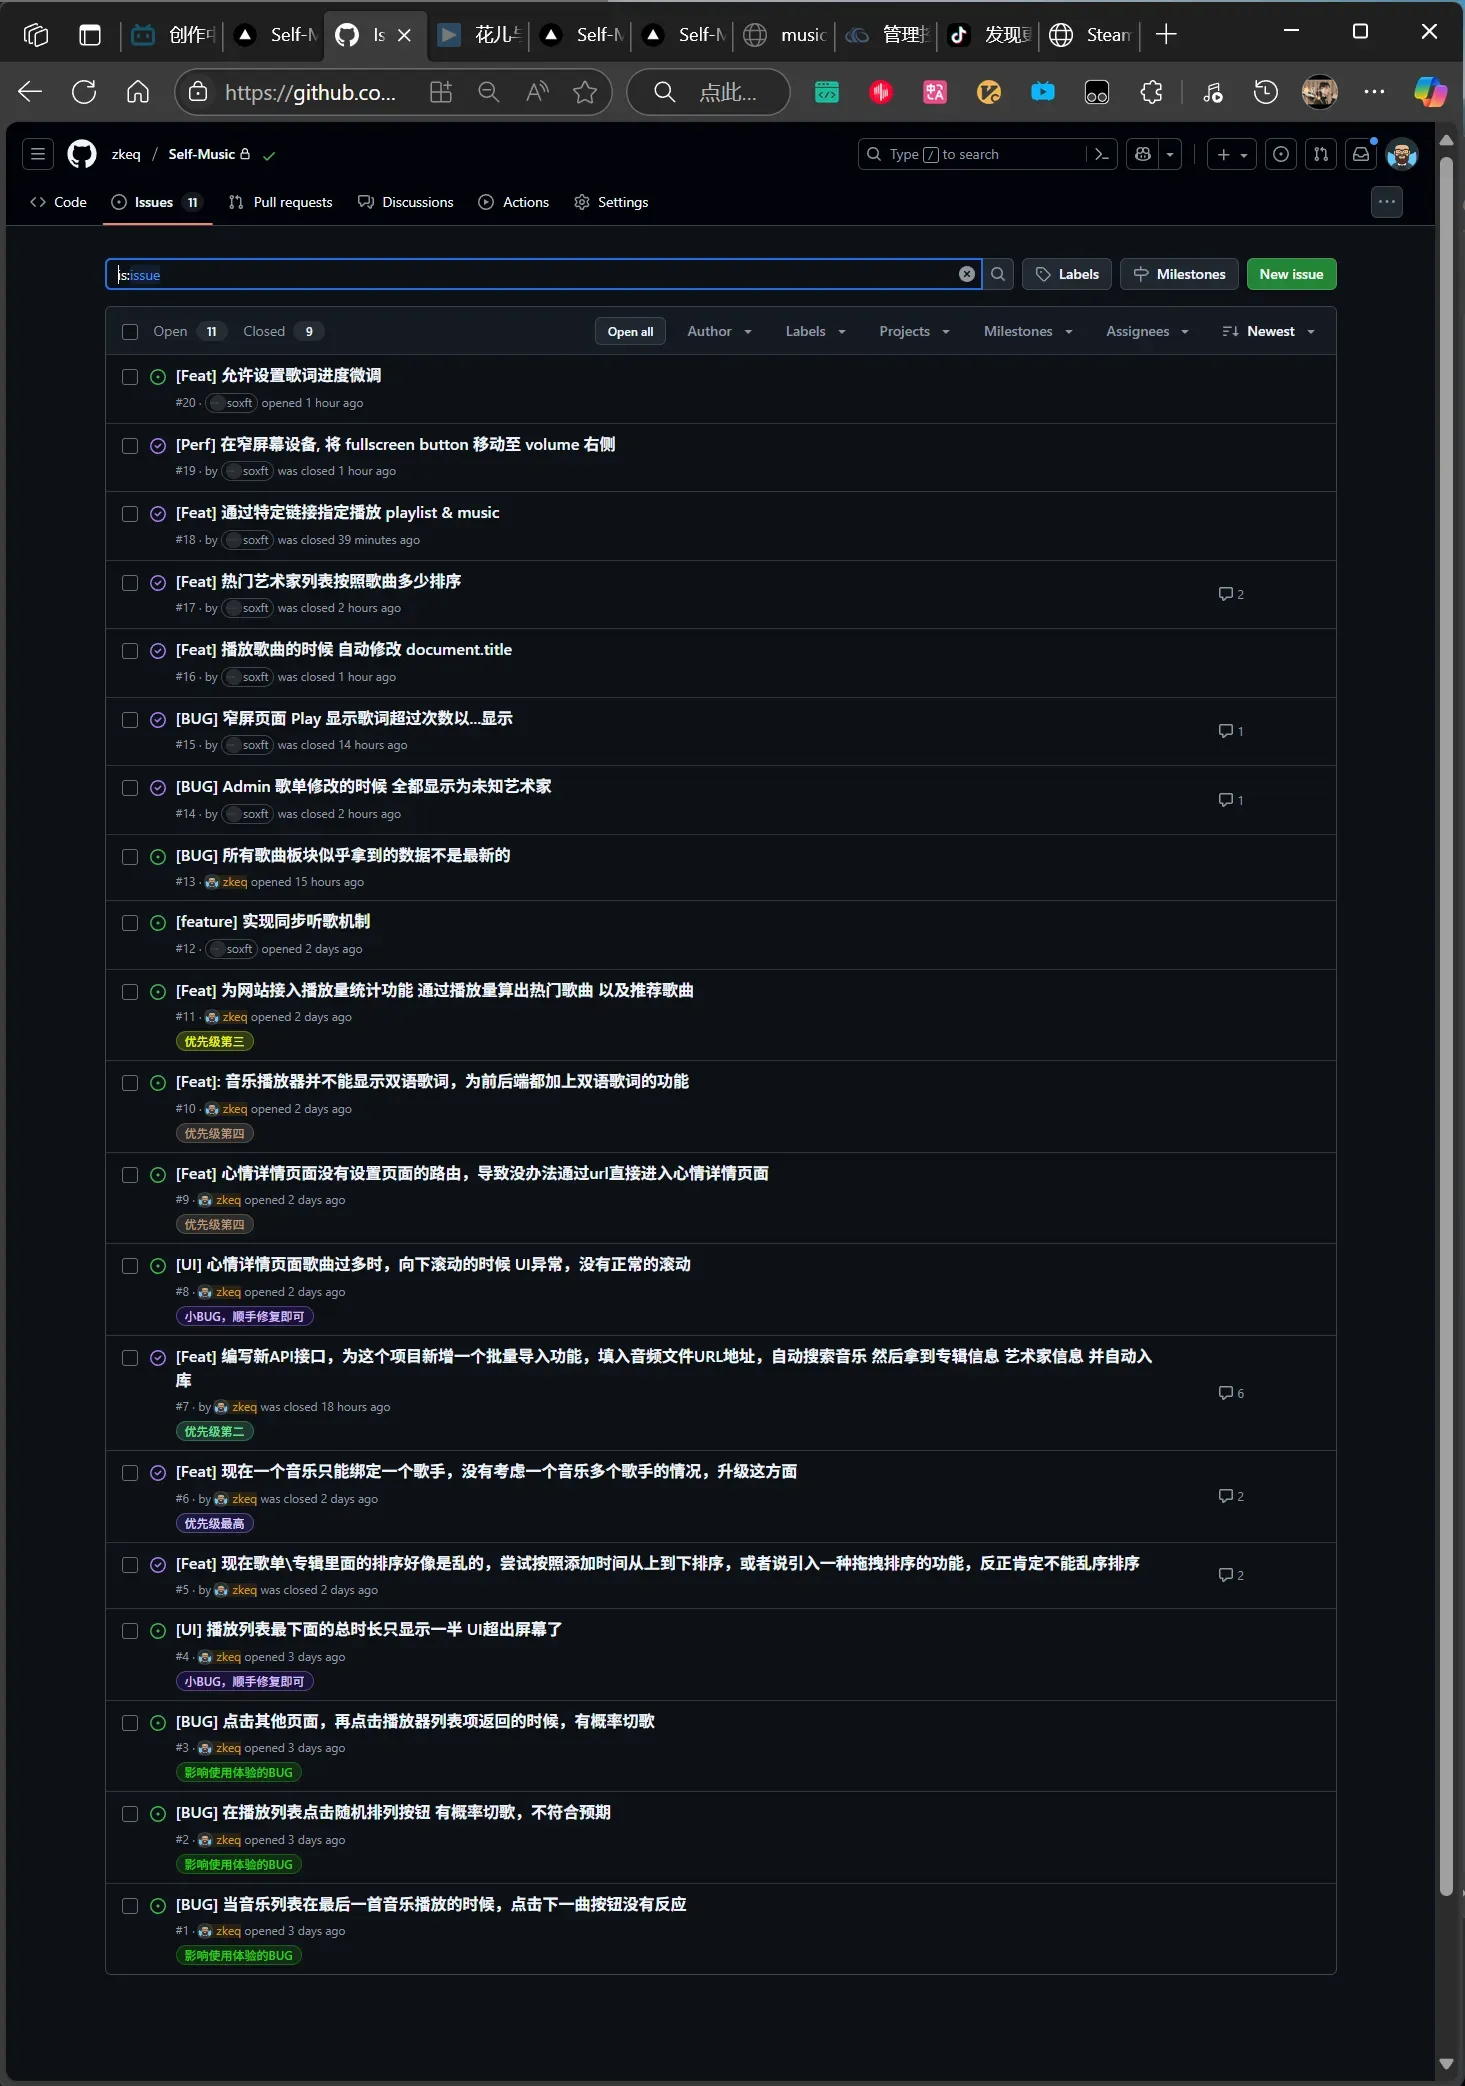Open the read aloud icon in address bar
1465x2086 pixels.
[537, 92]
